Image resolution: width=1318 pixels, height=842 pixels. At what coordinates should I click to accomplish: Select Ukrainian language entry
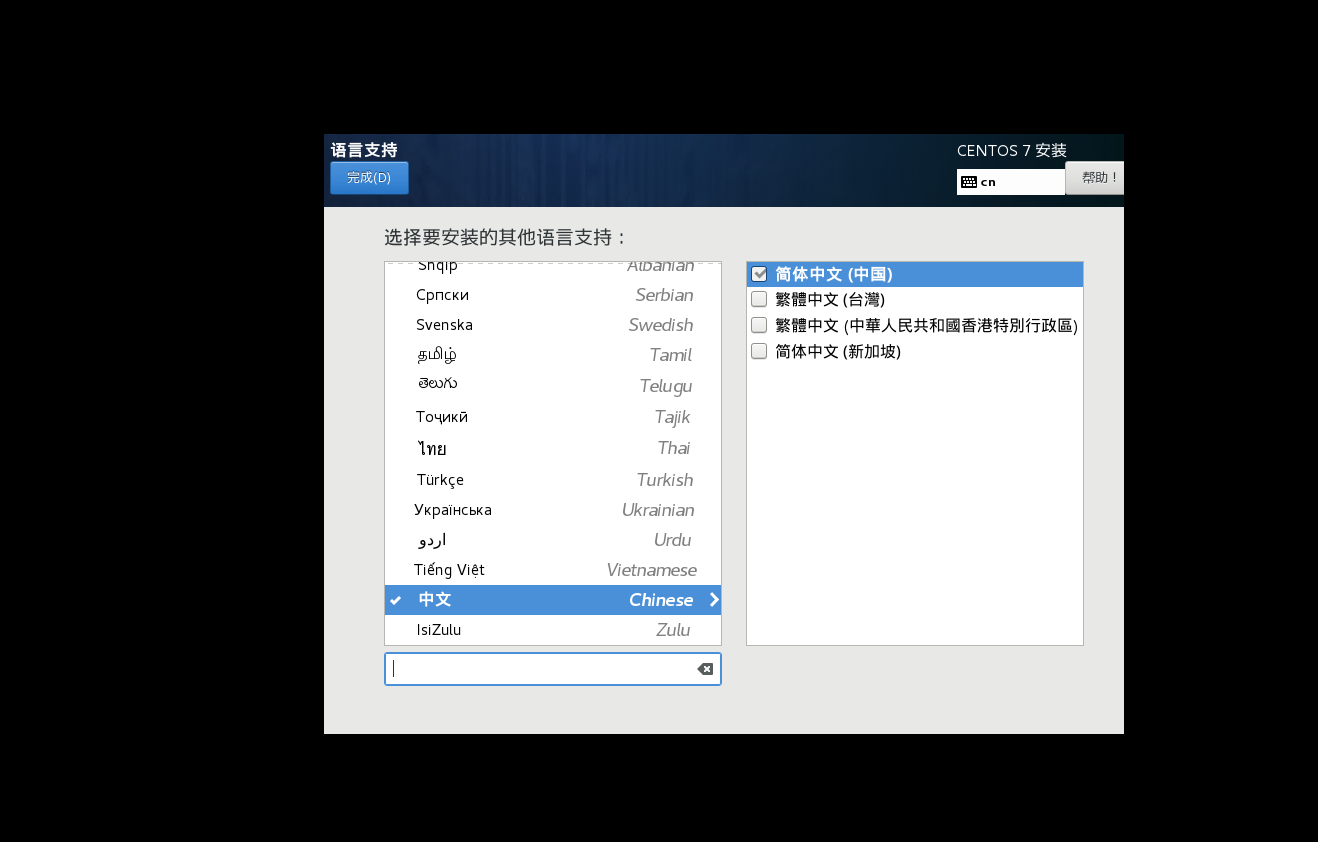[x=552, y=510]
